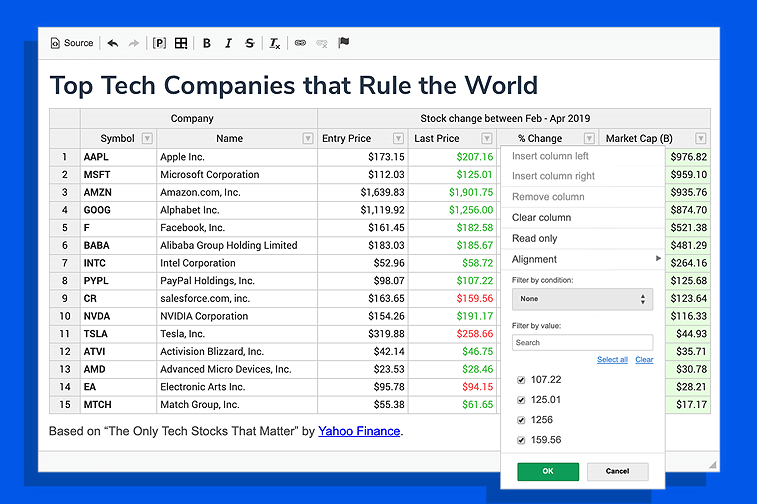Select the $23.53 entry price cell

pyautogui.click(x=363, y=369)
